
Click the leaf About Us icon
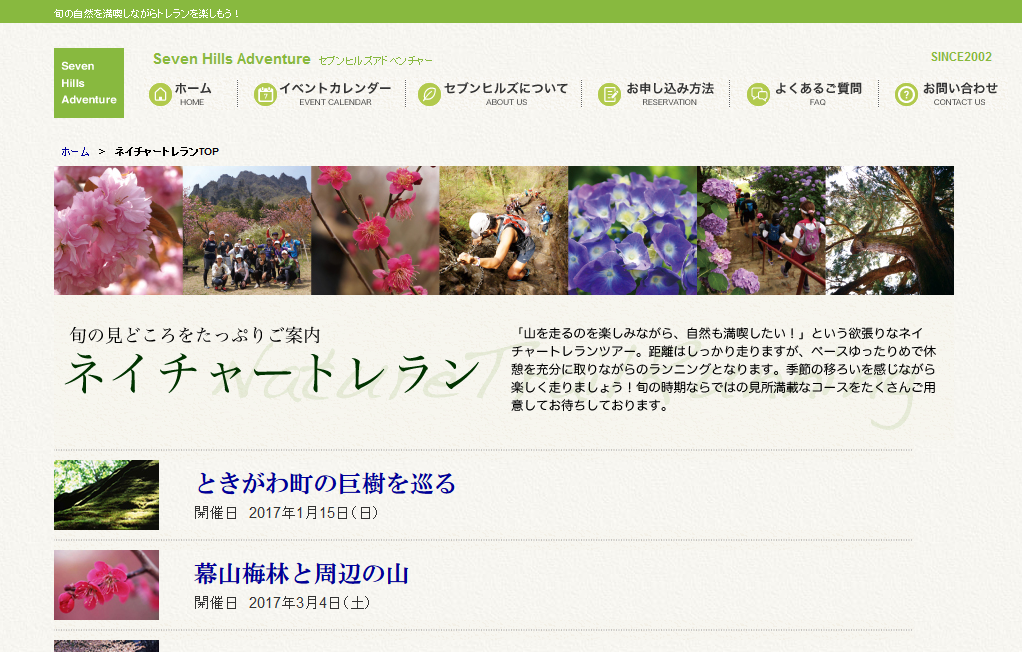[430, 95]
